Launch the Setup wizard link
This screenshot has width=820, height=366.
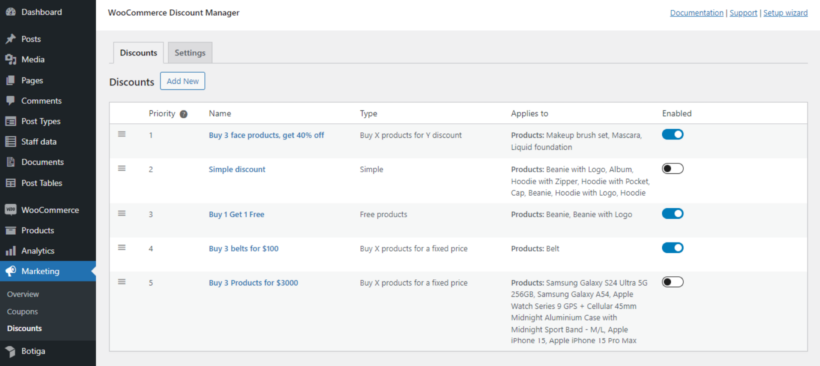click(785, 13)
